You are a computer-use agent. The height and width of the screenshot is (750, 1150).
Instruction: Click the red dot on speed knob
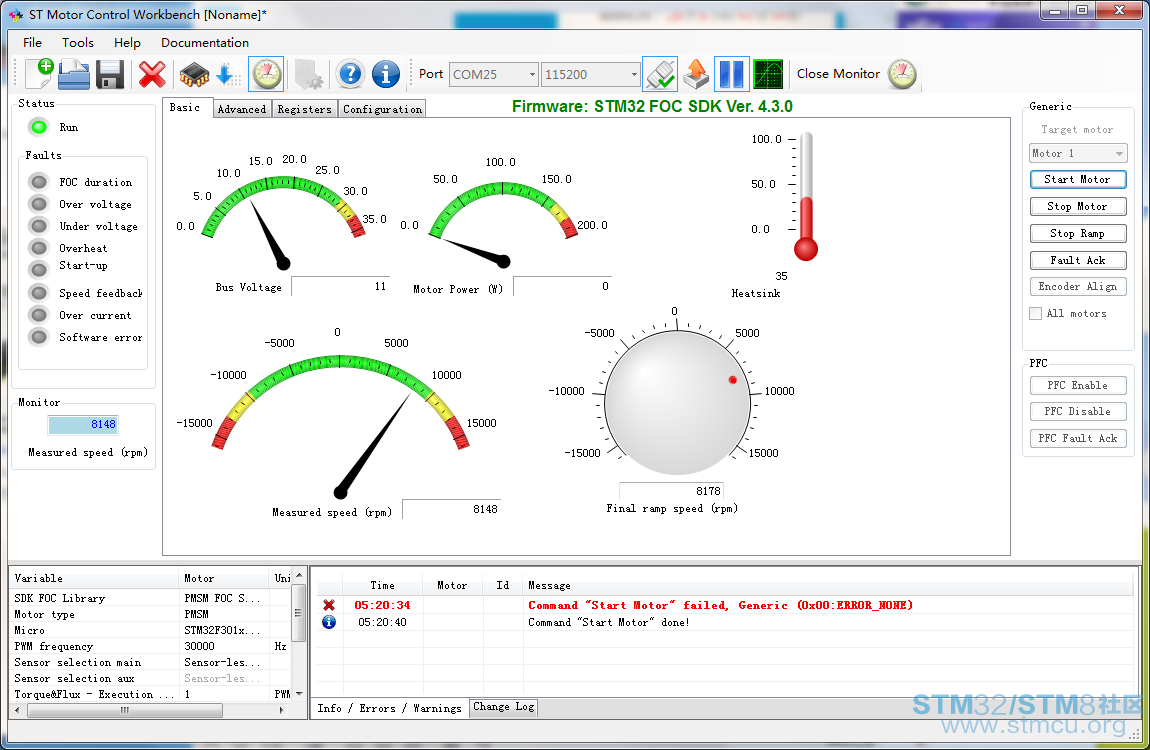tap(732, 380)
